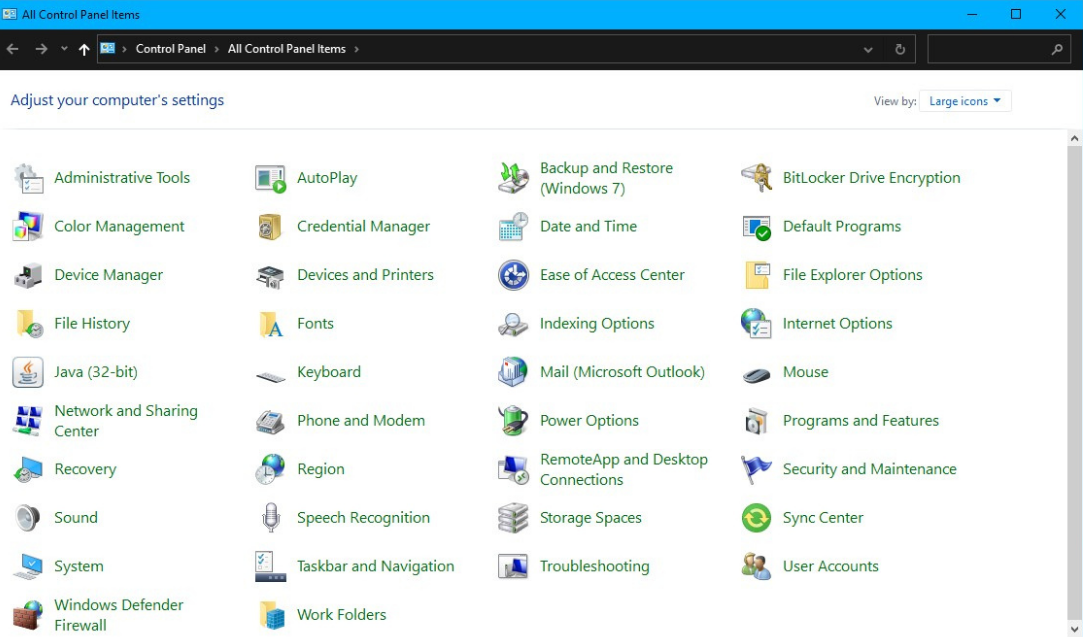Open the Credential Manager safe icon
The image size is (1083, 637).
270,227
